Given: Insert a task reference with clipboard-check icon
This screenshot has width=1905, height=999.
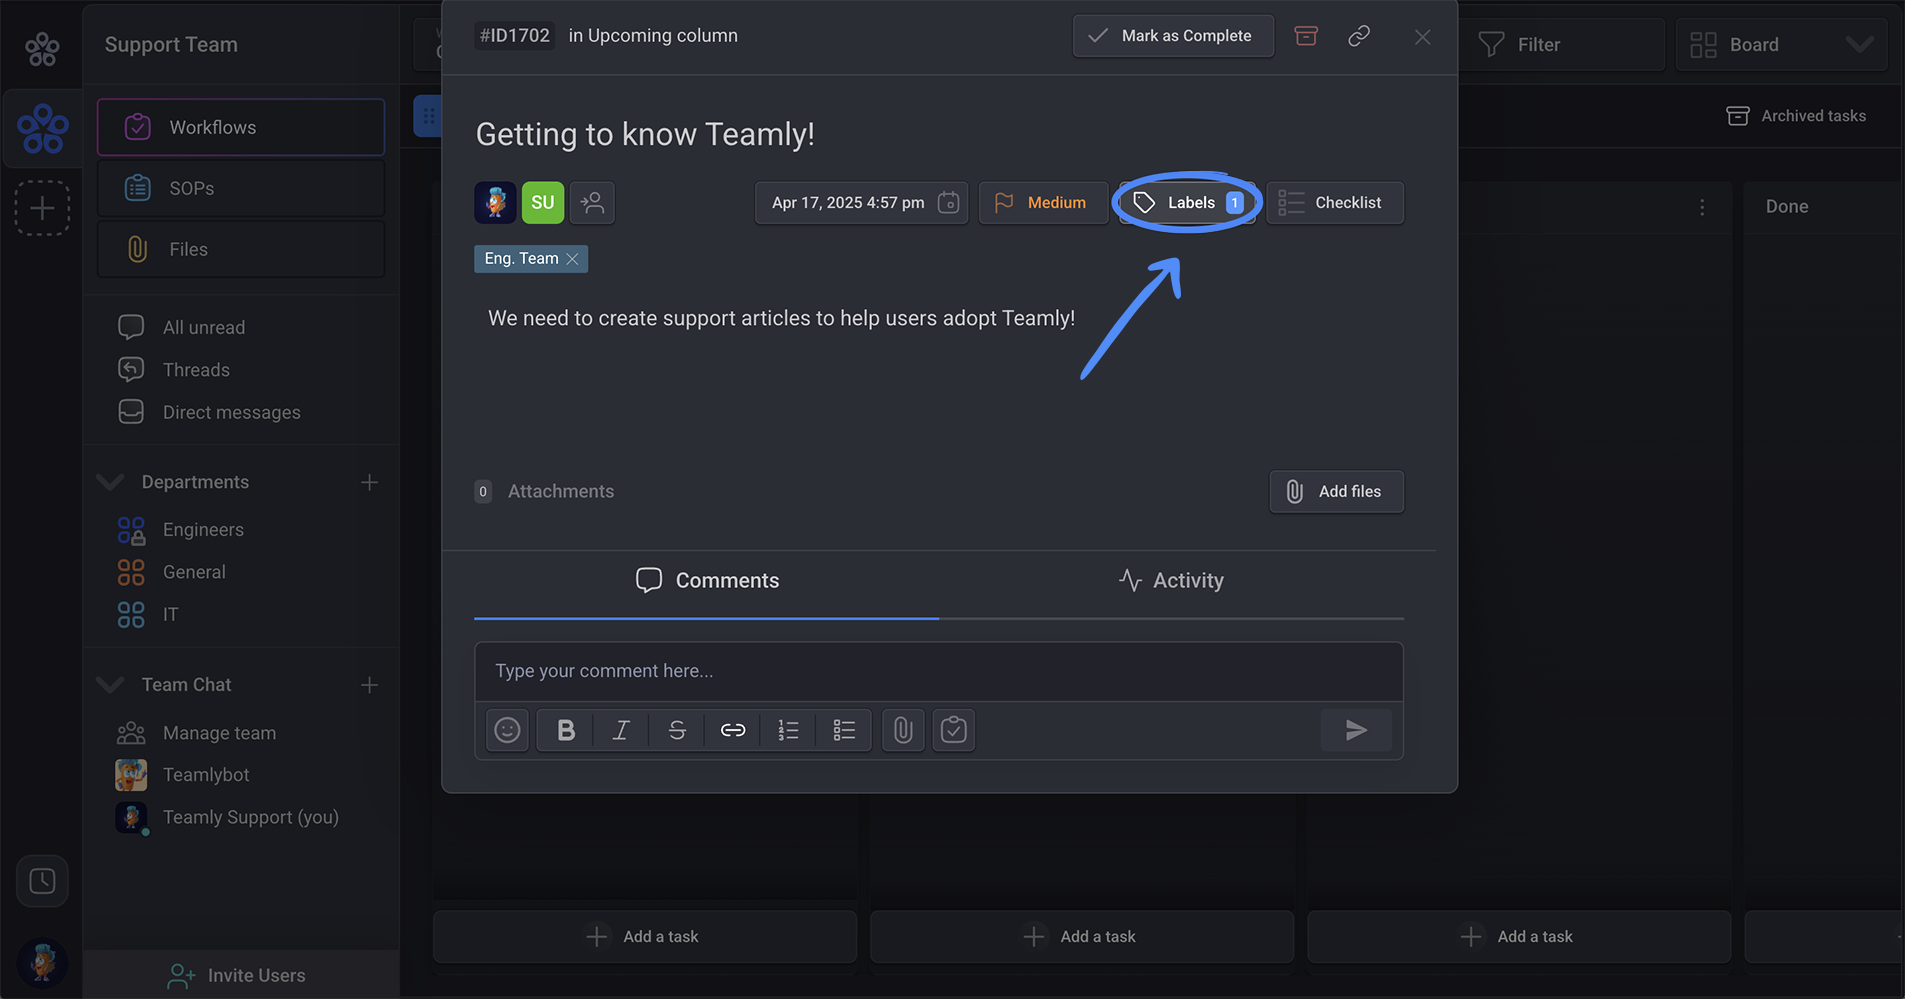Looking at the screenshot, I should 954,730.
